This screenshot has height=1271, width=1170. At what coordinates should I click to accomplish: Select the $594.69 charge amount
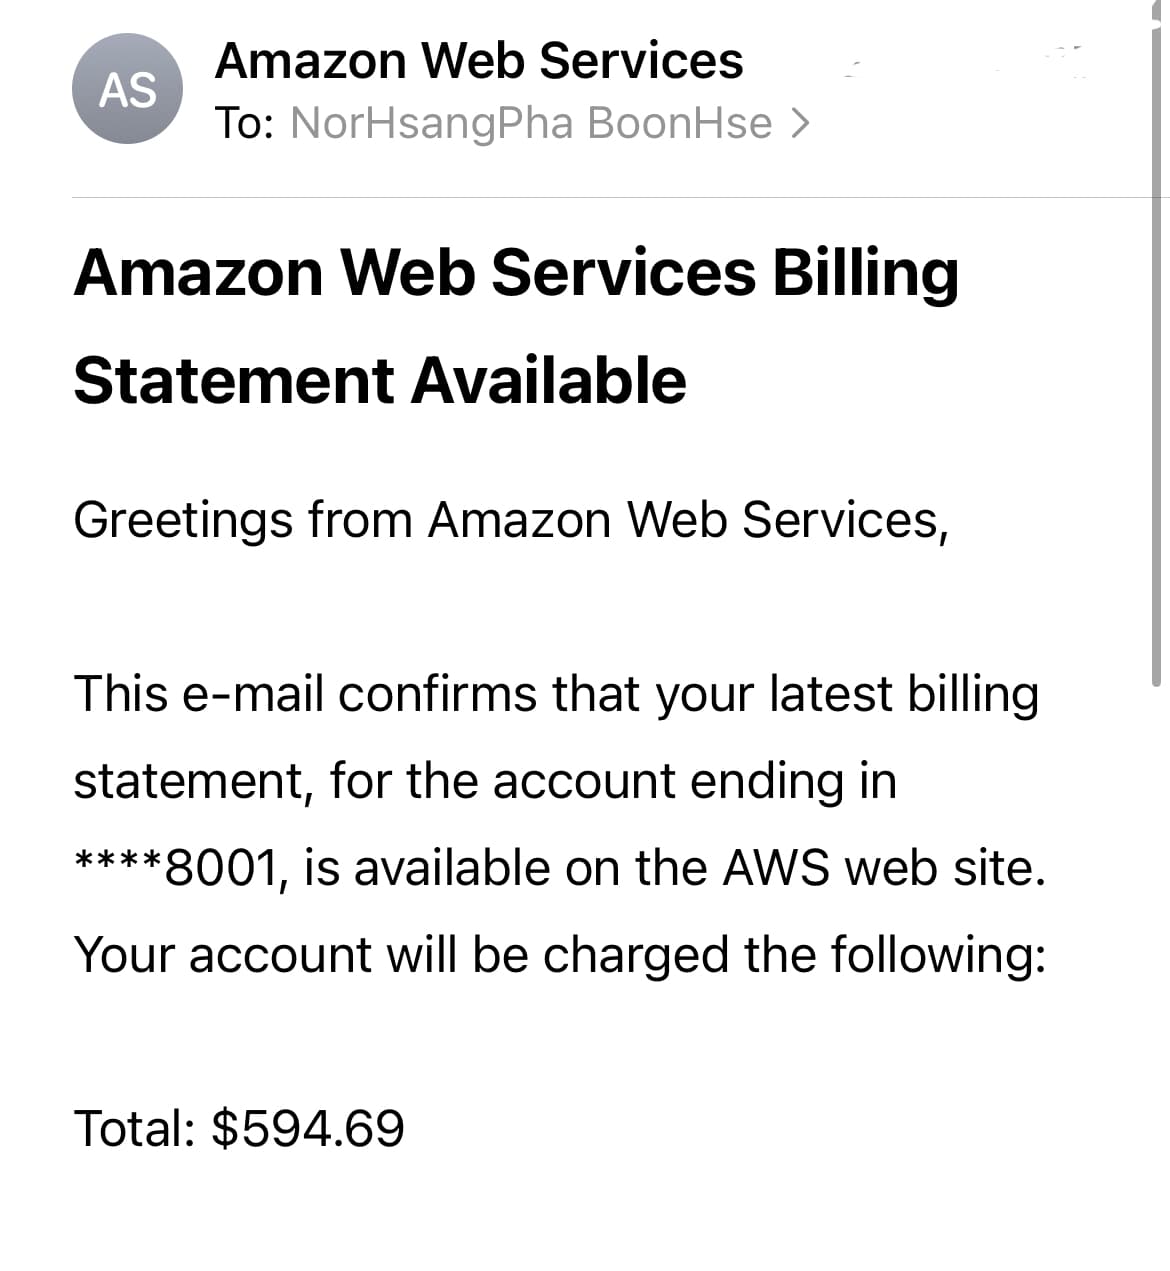pyautogui.click(x=309, y=1128)
